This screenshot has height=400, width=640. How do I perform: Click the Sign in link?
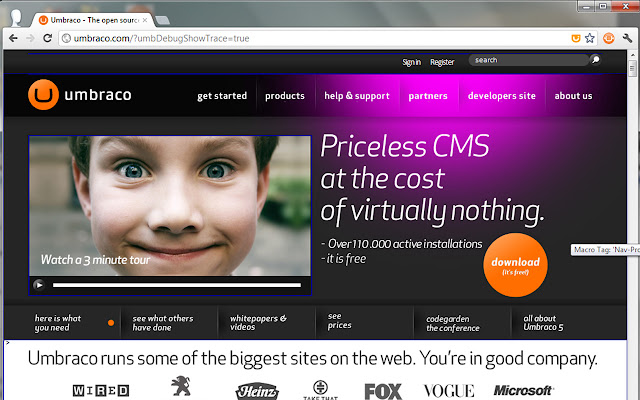click(x=411, y=62)
